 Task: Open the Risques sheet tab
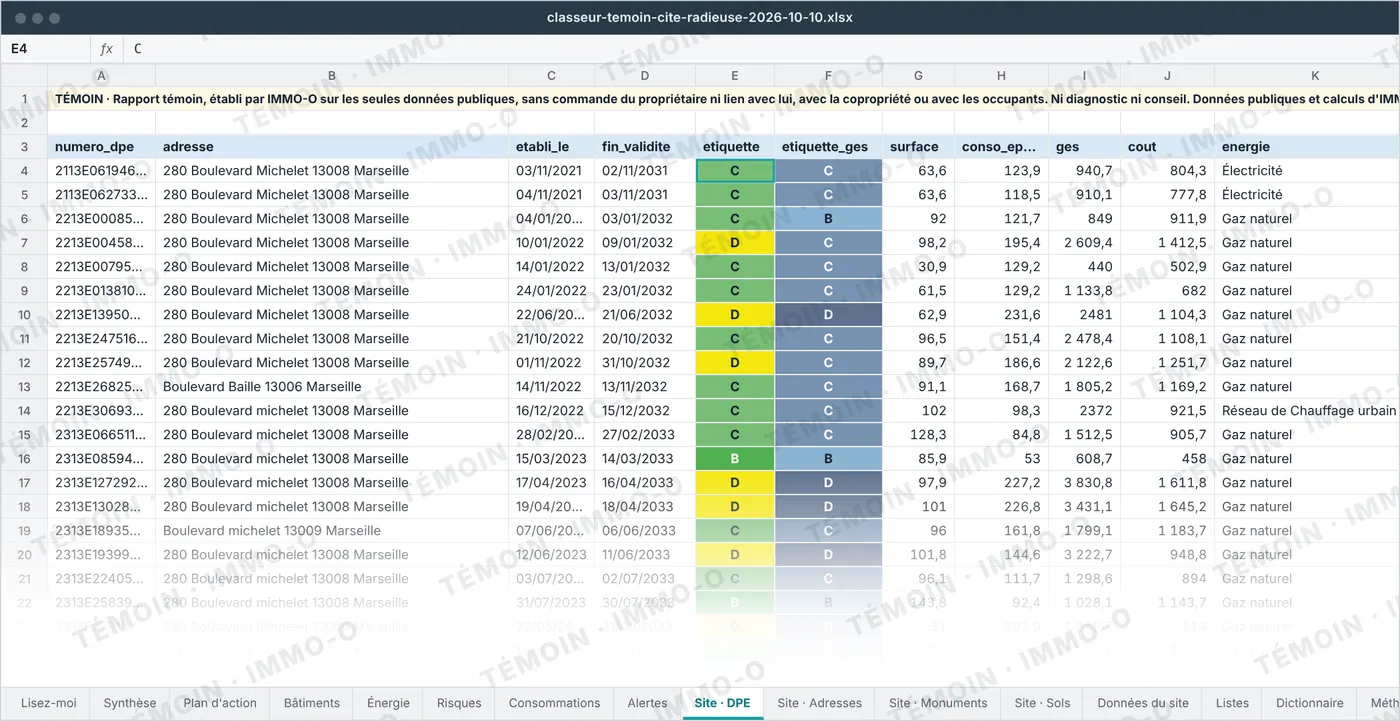(x=459, y=703)
